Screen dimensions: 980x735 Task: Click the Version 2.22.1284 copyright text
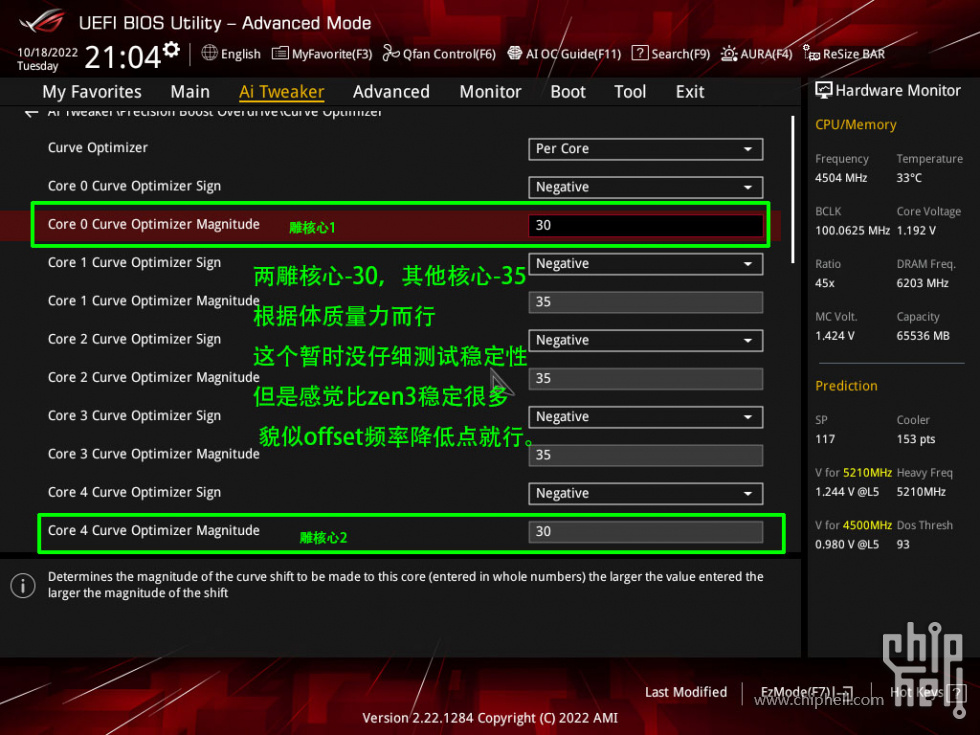pyautogui.click(x=490, y=718)
